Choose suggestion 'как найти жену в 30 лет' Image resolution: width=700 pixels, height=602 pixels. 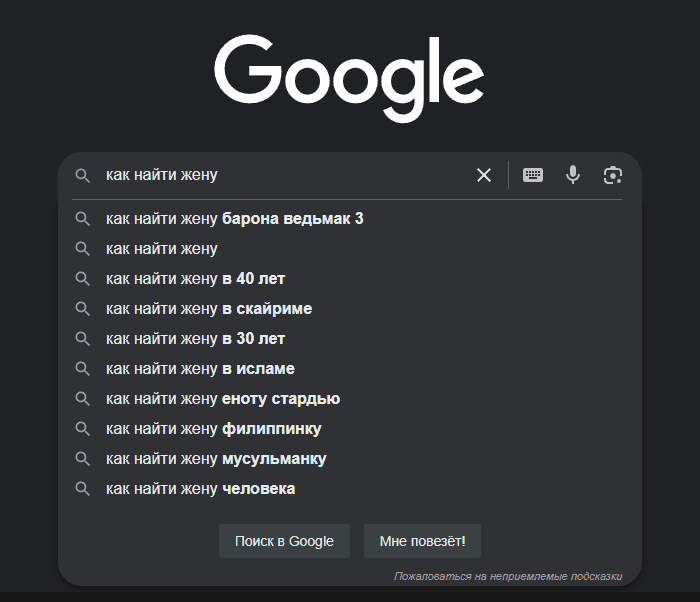pos(350,339)
